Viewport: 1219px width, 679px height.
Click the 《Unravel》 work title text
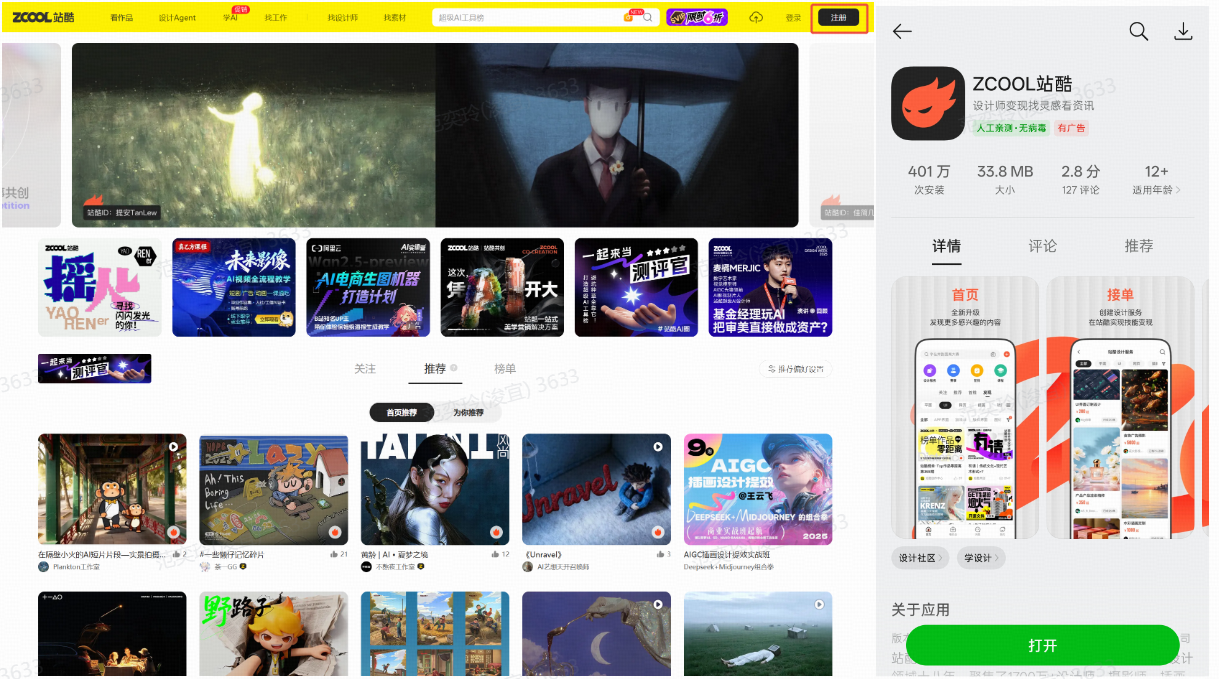(x=545, y=554)
